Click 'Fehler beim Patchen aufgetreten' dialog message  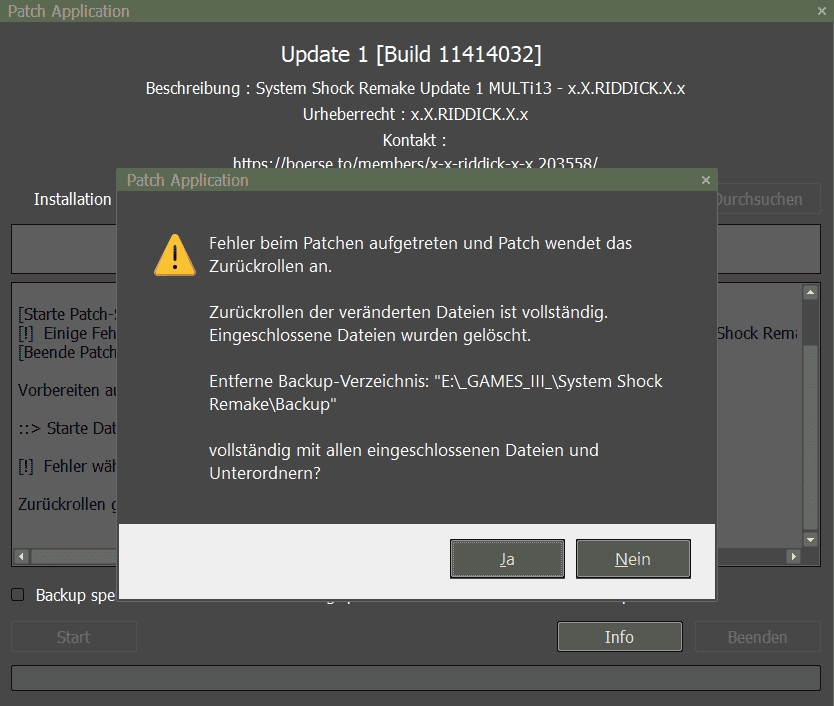point(420,254)
